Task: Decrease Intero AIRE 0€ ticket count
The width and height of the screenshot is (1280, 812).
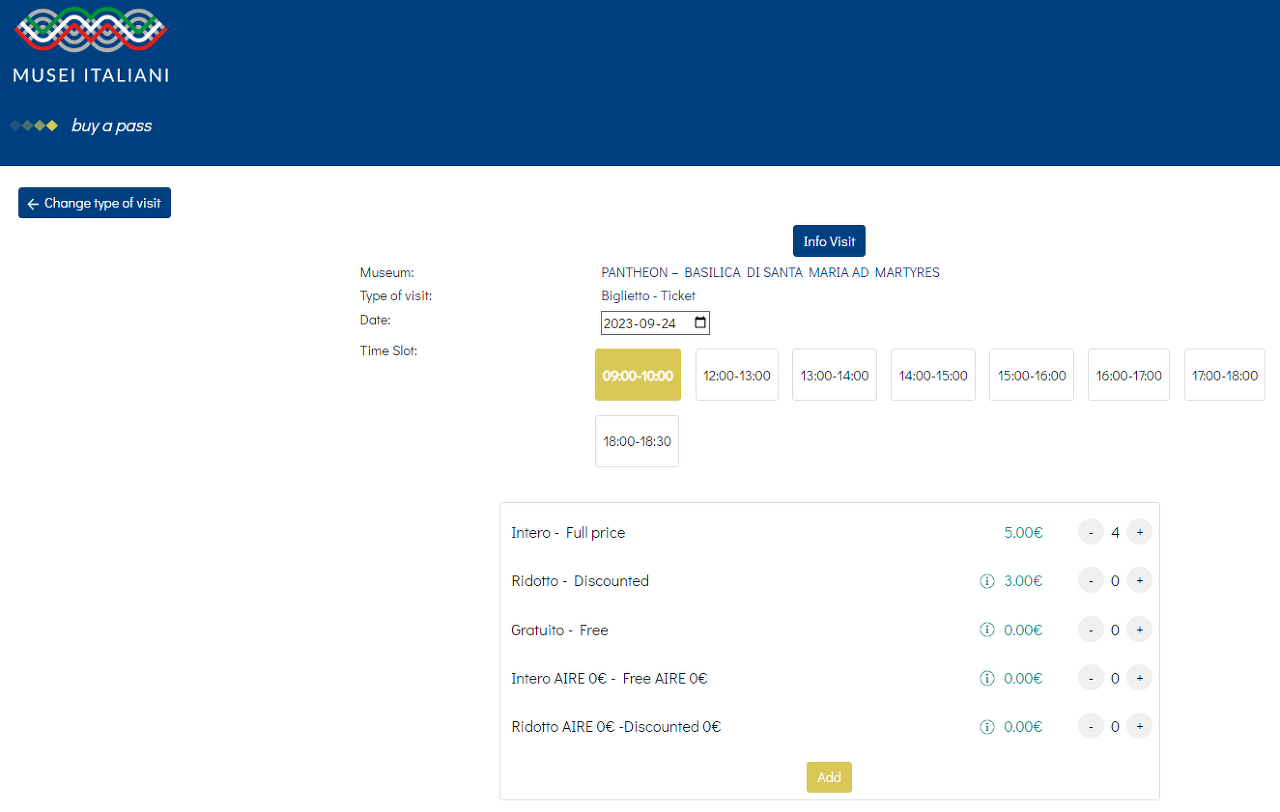Action: 1091,677
